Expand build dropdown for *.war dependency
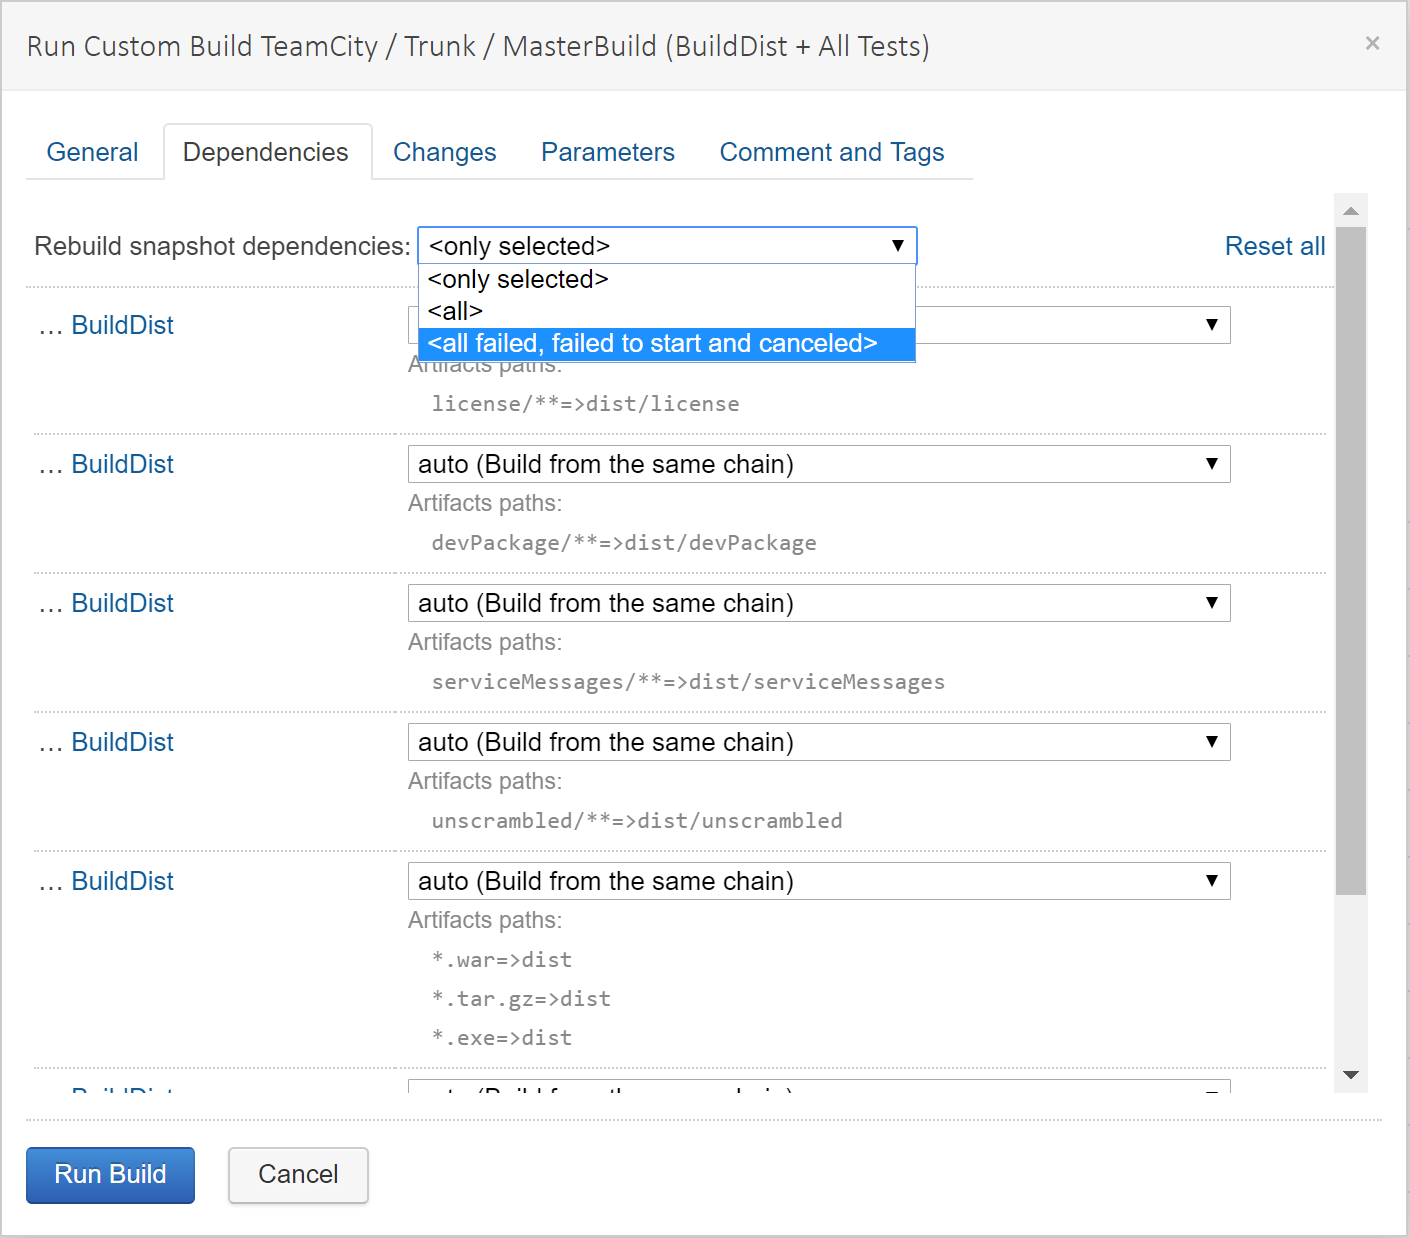Viewport: 1410px width, 1238px height. pyautogui.click(x=819, y=881)
